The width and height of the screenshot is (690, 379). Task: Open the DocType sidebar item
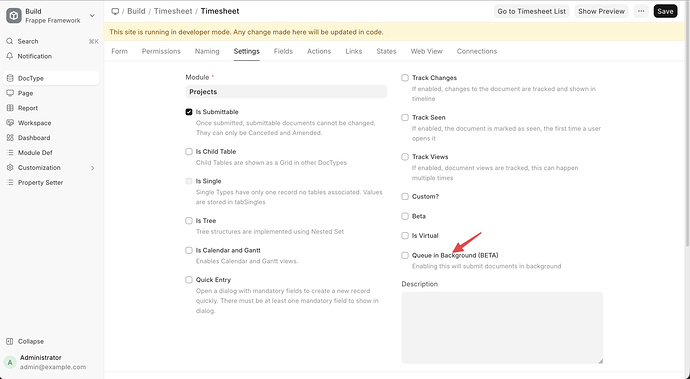point(51,78)
